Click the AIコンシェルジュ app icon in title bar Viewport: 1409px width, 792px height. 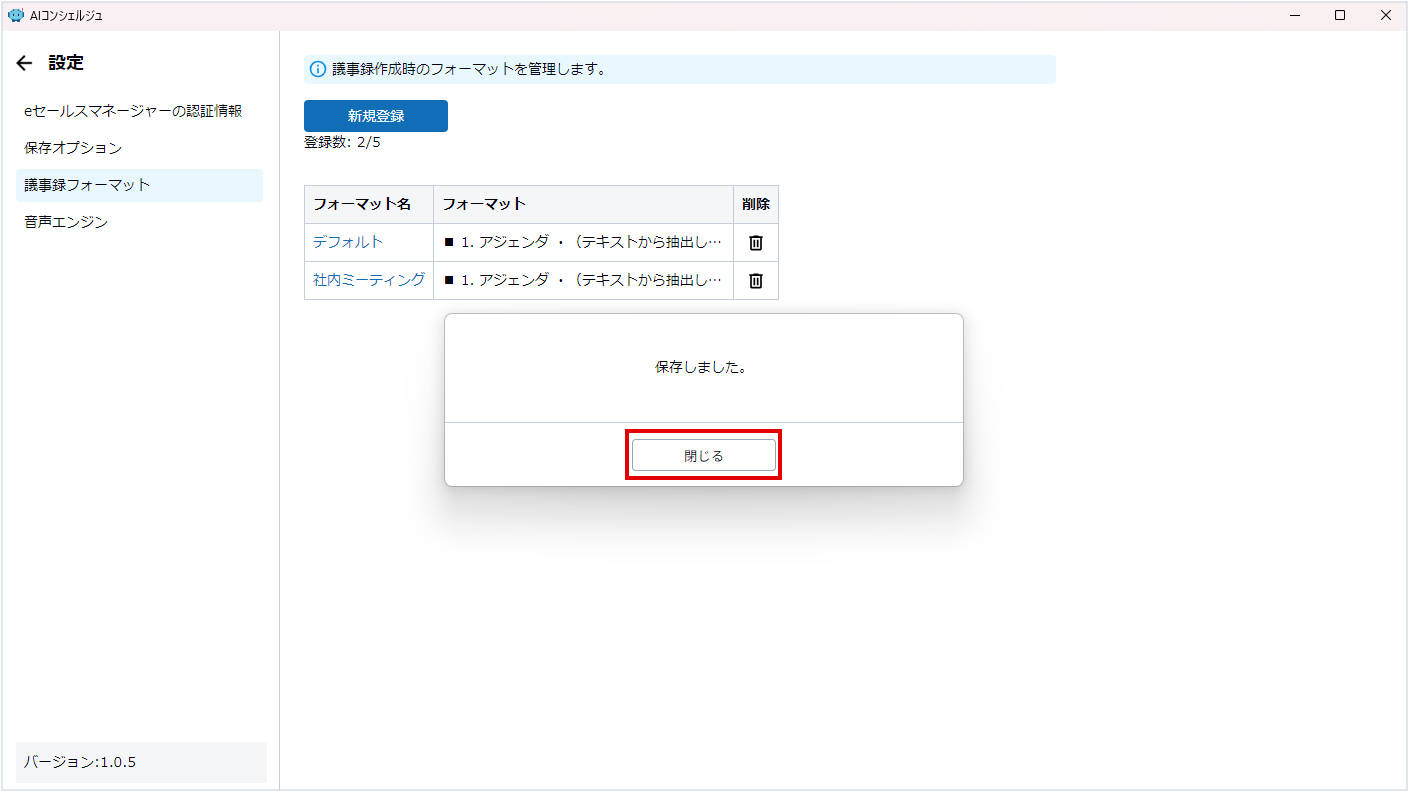(x=15, y=15)
